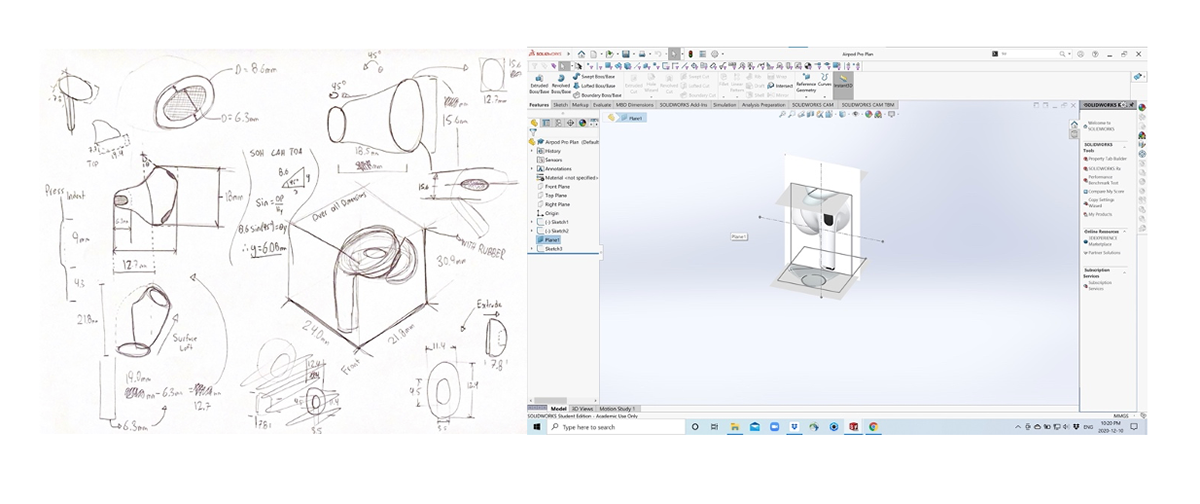Image resolution: width=1200 pixels, height=504 pixels.
Task: Open the PropertyManager tab icon
Action: point(546,123)
